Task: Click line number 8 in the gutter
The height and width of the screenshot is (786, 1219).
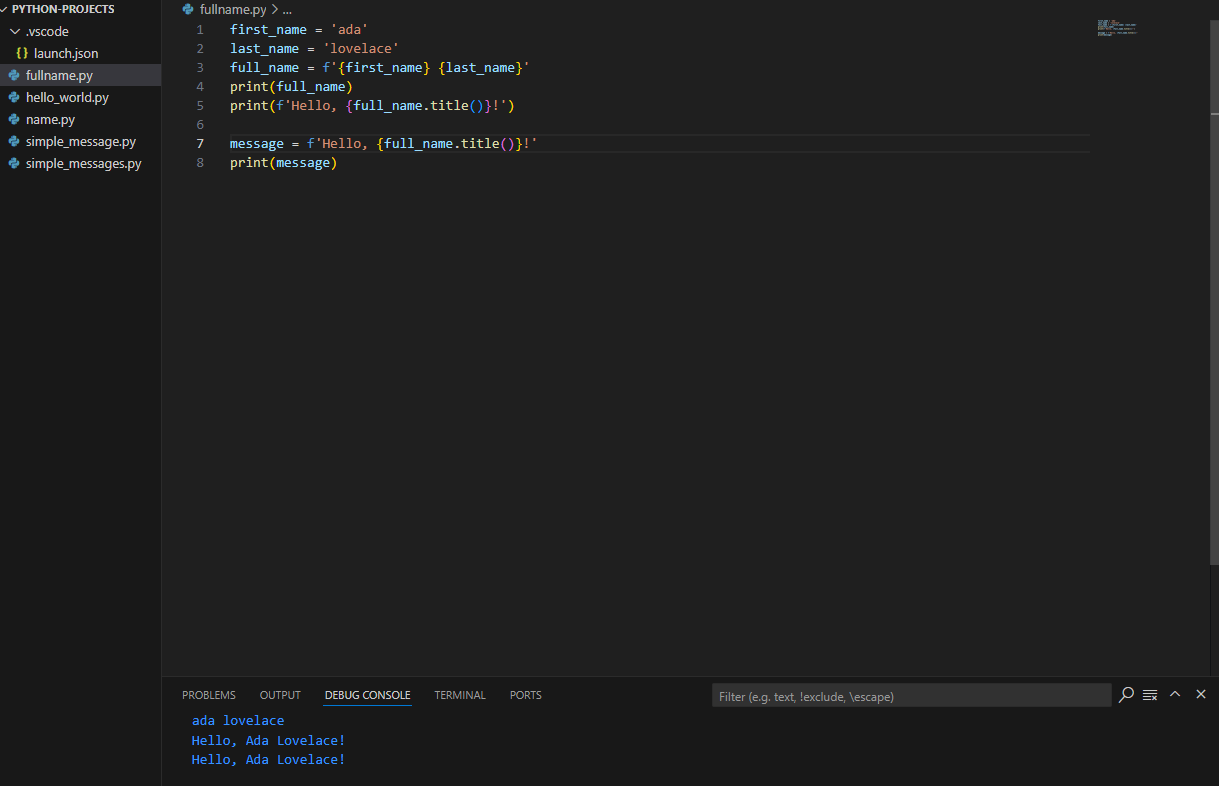Action: coord(200,162)
